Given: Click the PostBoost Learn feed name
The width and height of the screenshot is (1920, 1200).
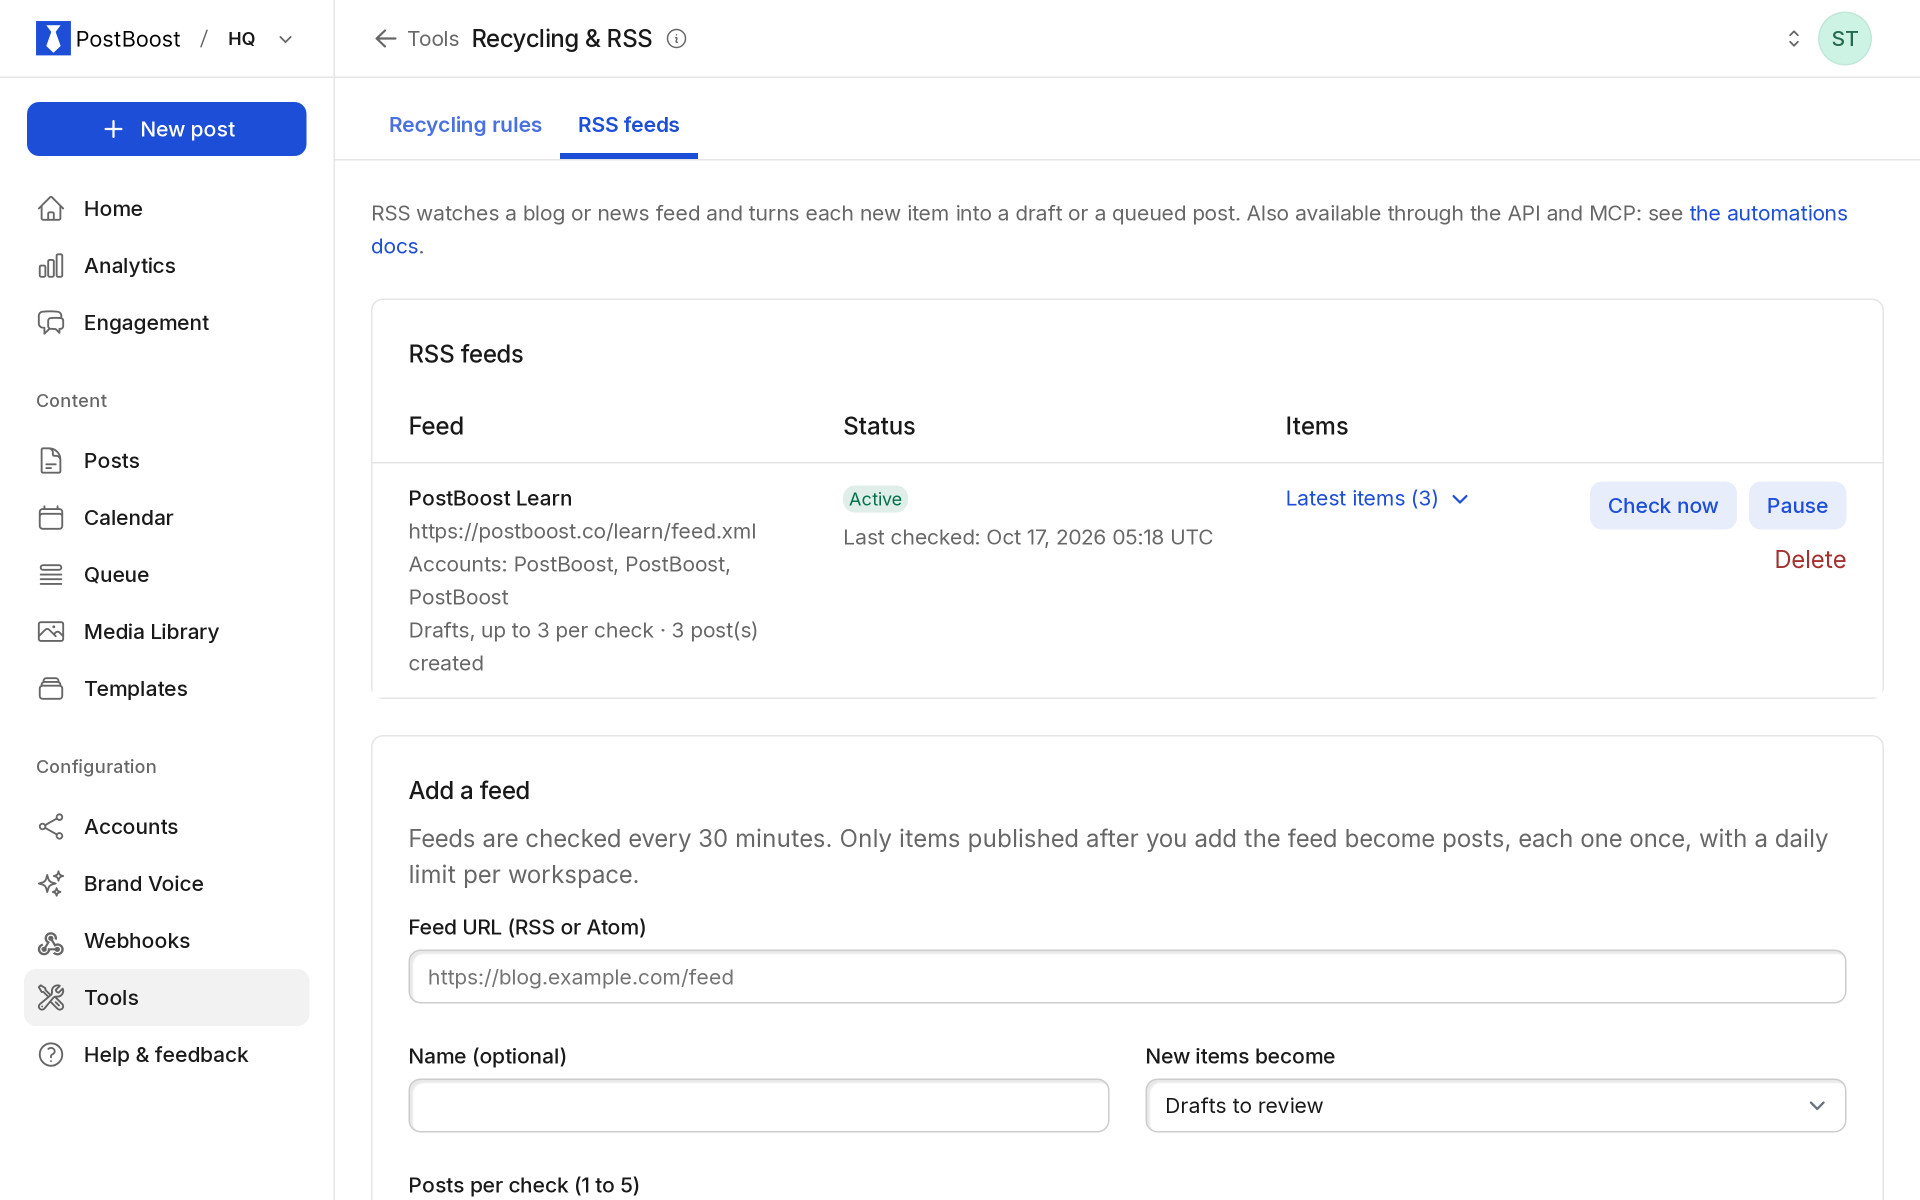Looking at the screenshot, I should coord(490,499).
